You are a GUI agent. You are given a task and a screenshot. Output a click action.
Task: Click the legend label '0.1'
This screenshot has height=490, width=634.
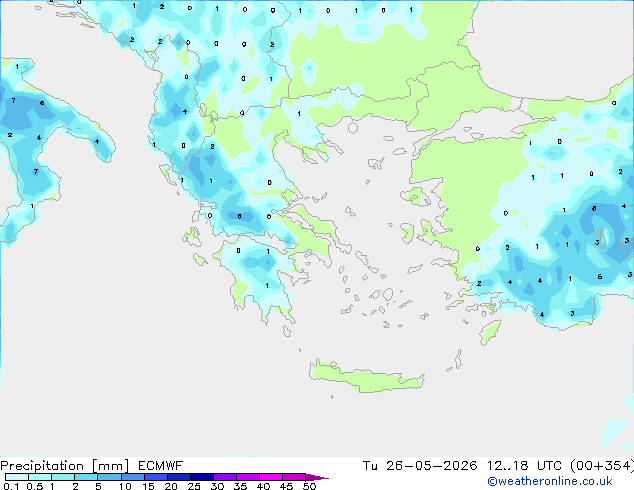click(11, 486)
